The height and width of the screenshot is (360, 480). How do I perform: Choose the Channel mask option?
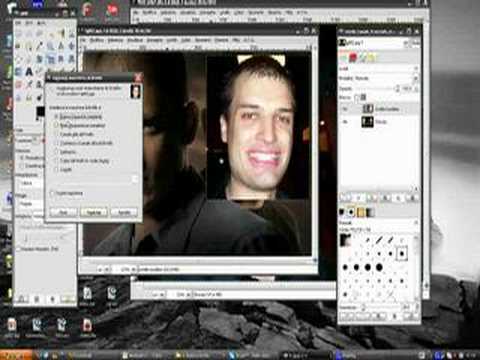pos(63,169)
